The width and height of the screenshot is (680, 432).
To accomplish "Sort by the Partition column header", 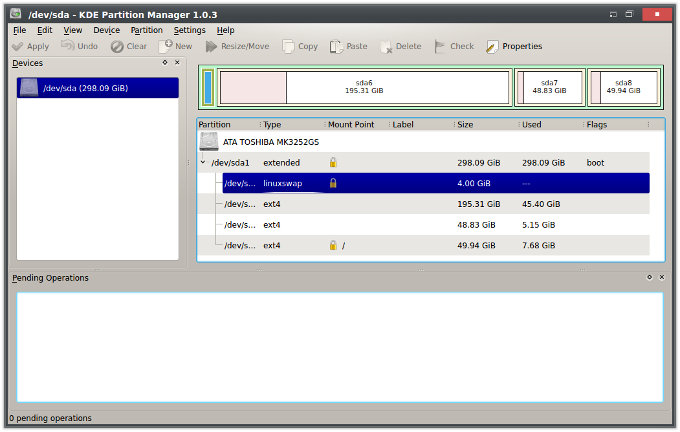I will tap(229, 124).
